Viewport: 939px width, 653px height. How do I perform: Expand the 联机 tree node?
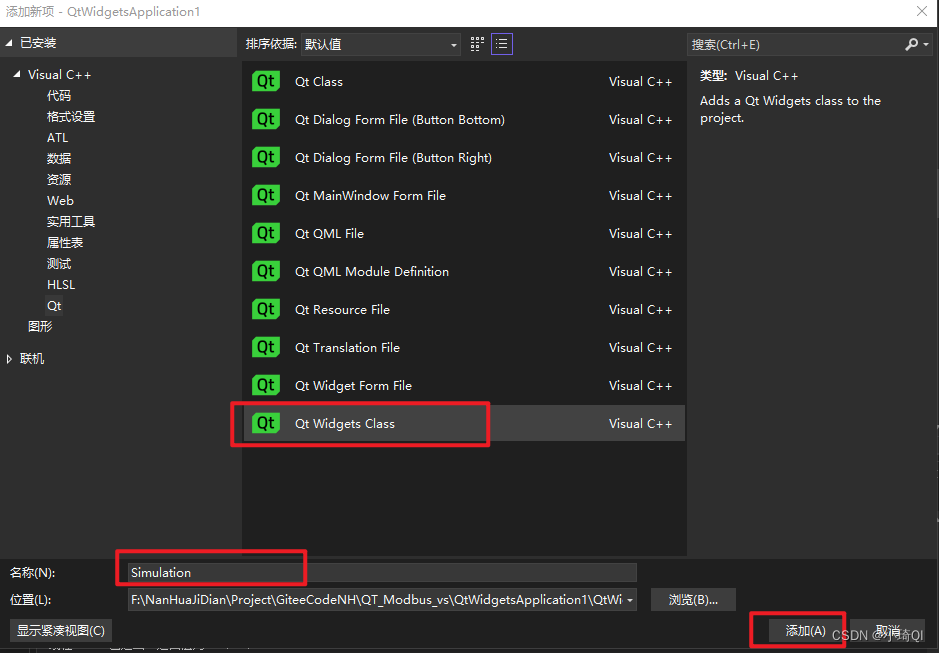click(9, 359)
